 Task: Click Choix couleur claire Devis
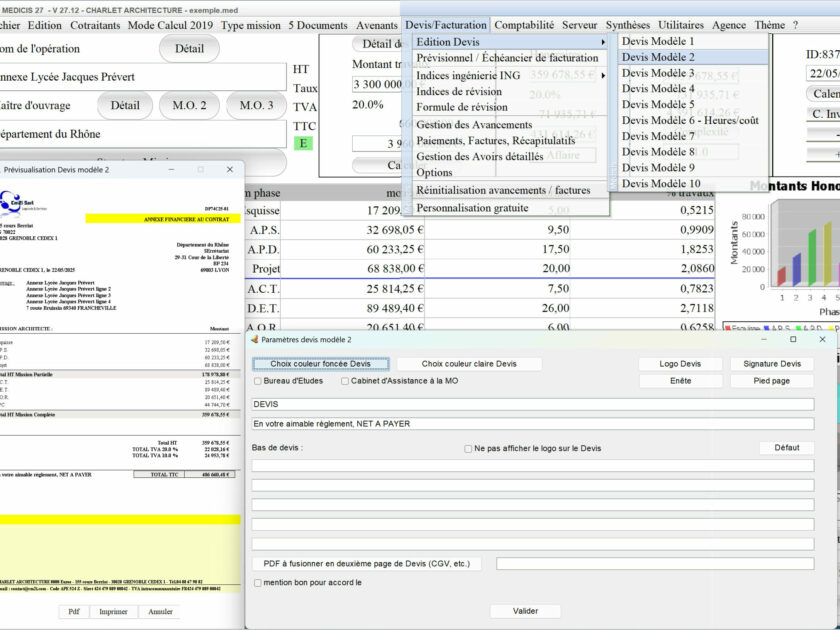click(469, 364)
